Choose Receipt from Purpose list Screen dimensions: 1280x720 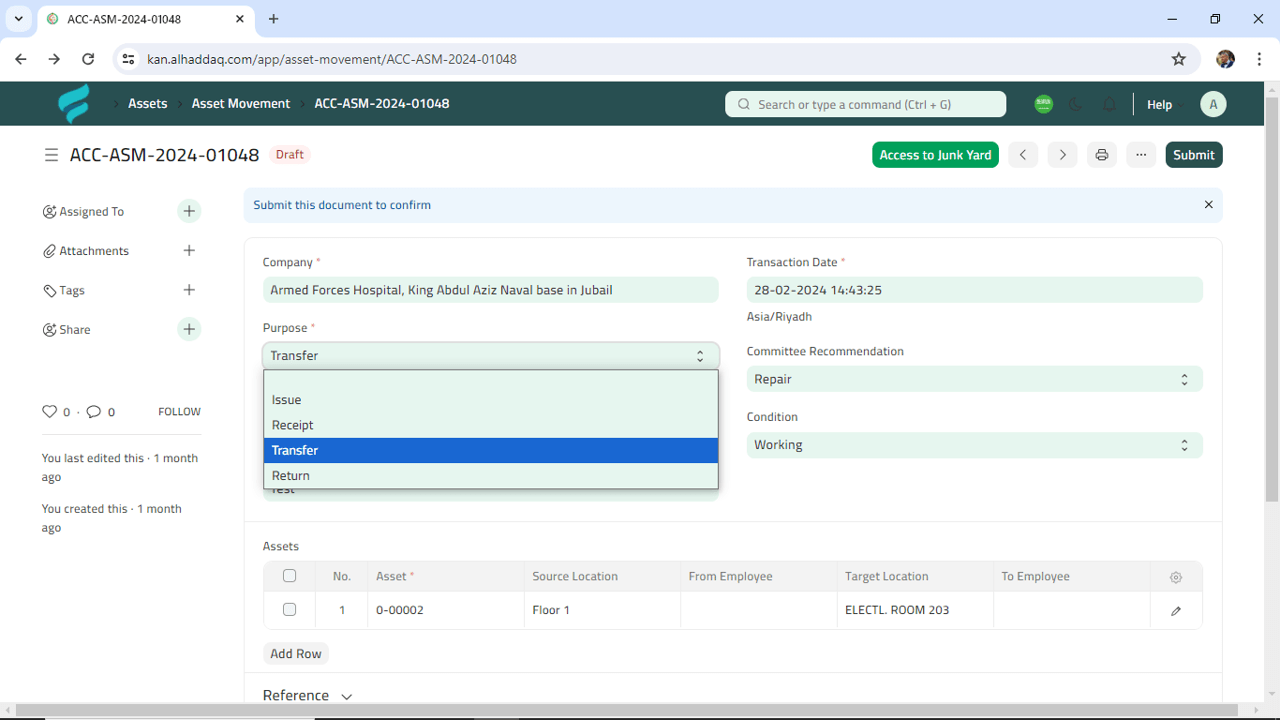pyautogui.click(x=490, y=425)
